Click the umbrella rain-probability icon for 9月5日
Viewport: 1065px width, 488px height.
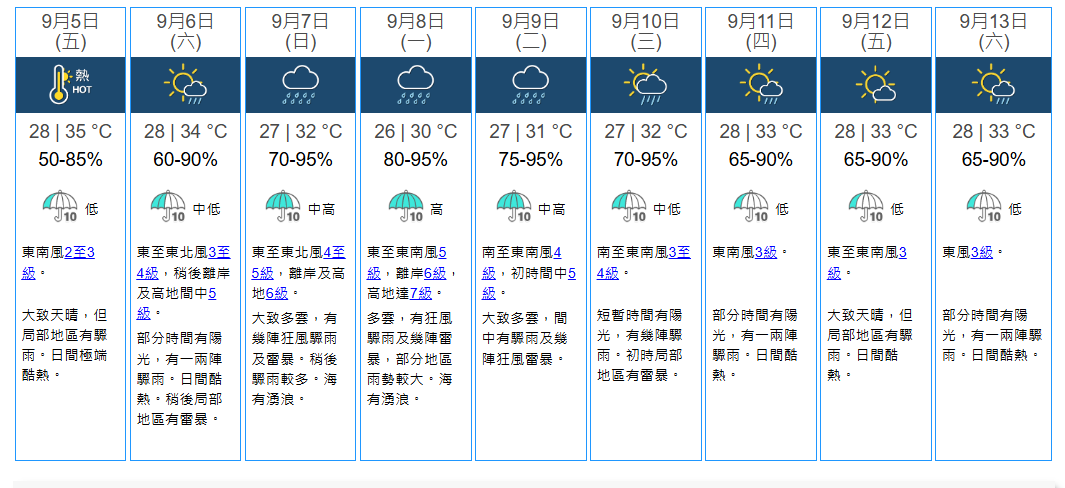pyautogui.click(x=60, y=207)
